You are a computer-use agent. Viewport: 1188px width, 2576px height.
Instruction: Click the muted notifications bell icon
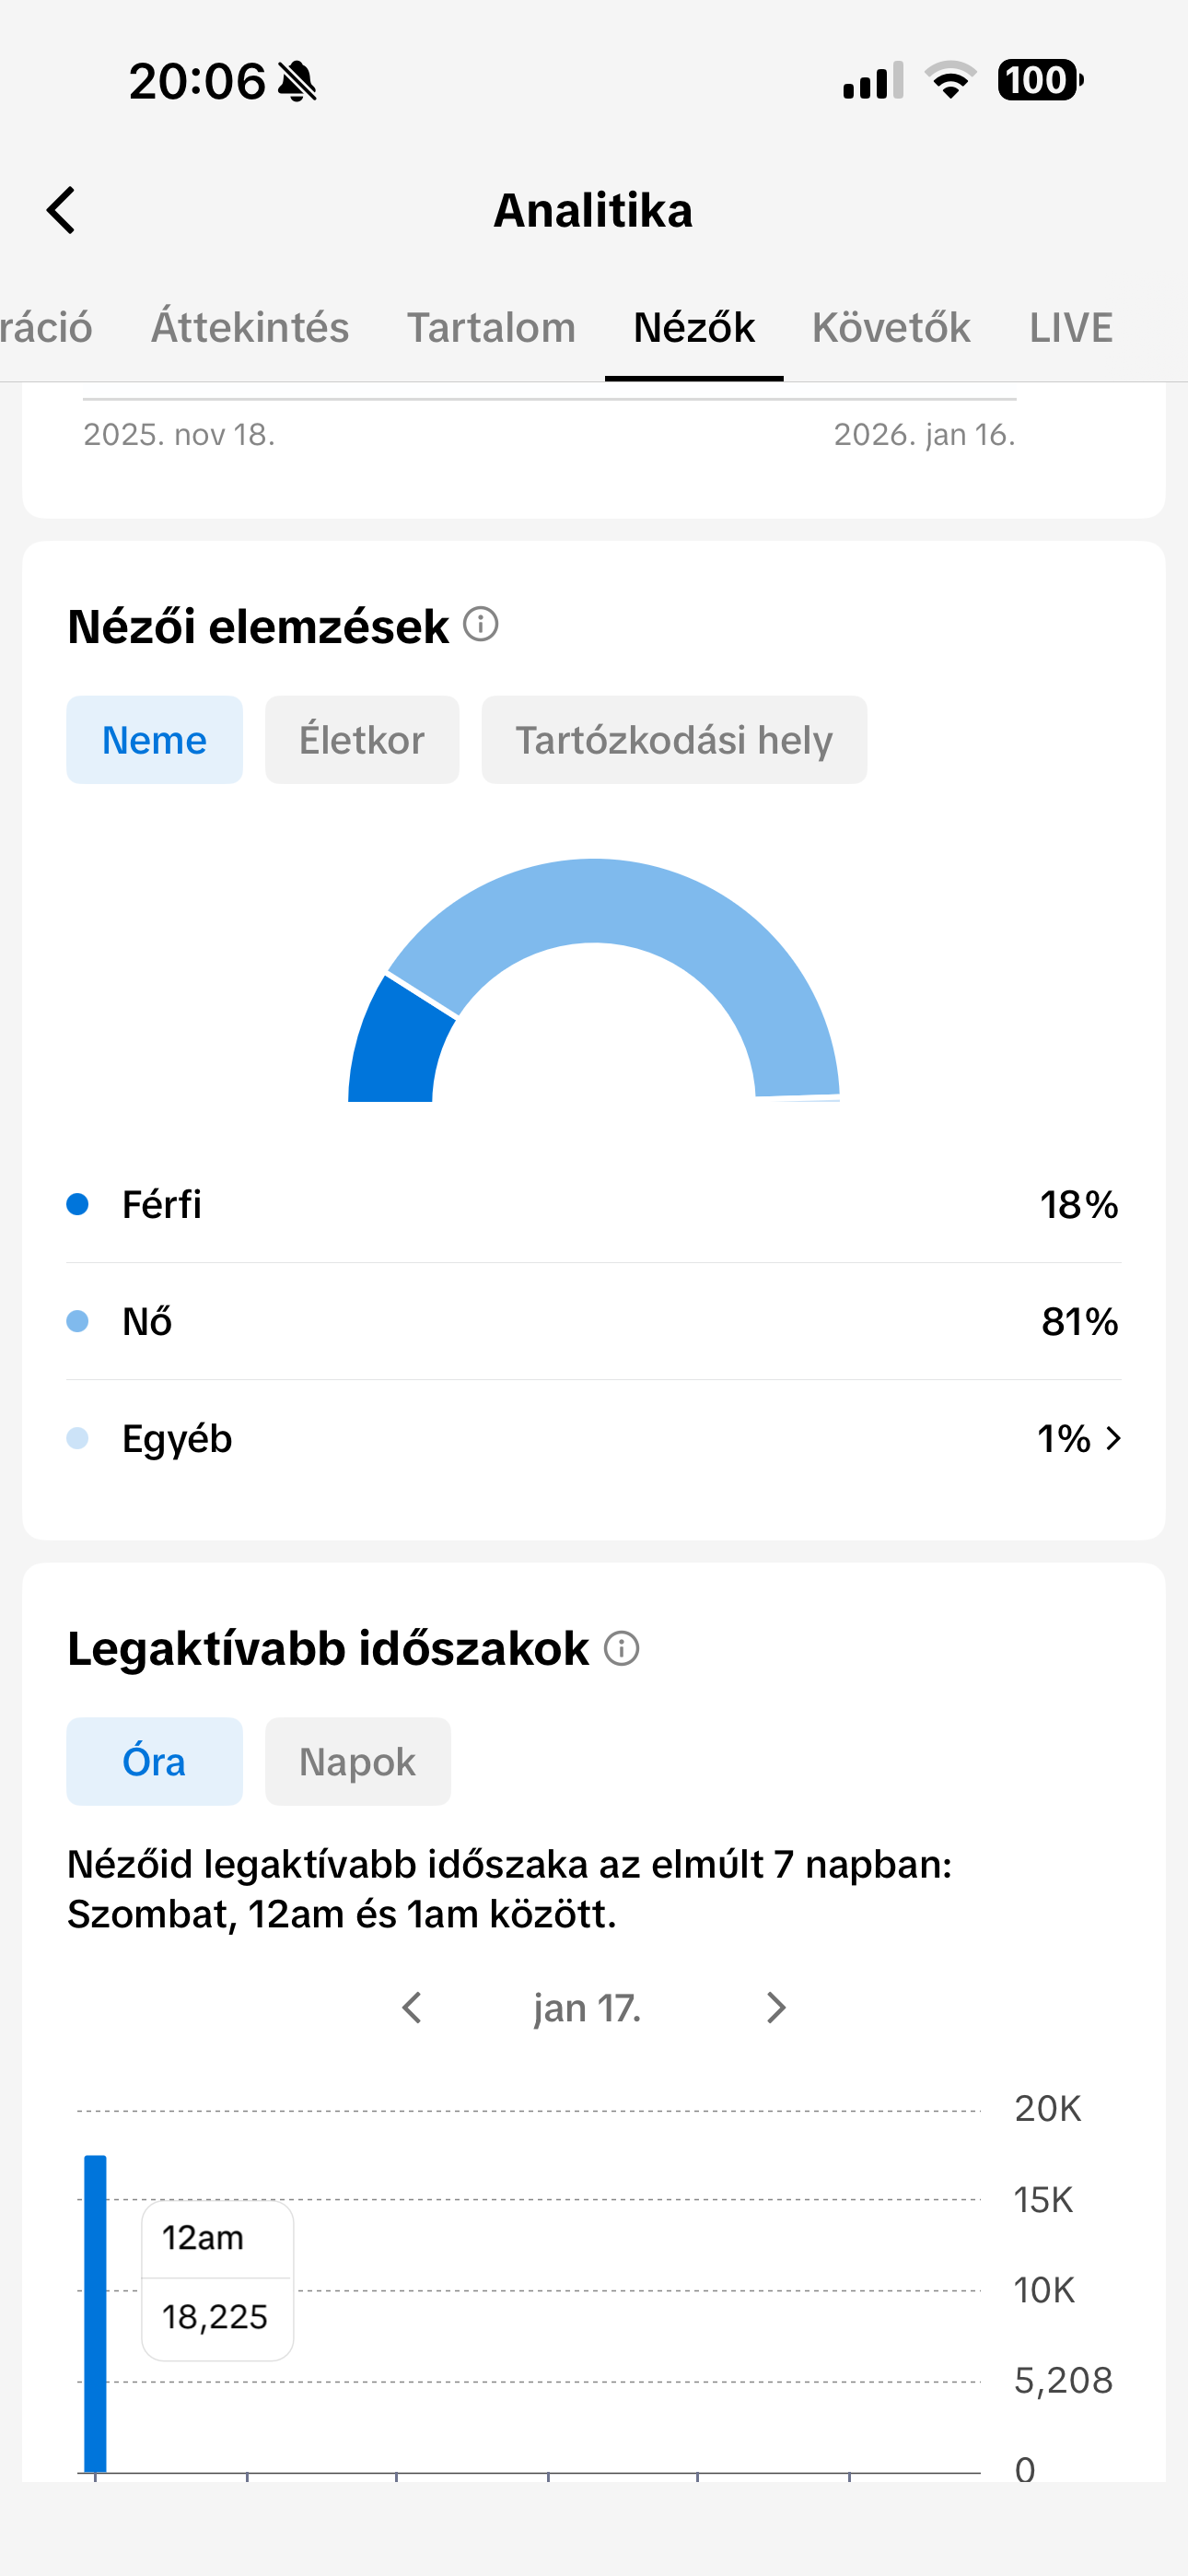click(x=298, y=83)
